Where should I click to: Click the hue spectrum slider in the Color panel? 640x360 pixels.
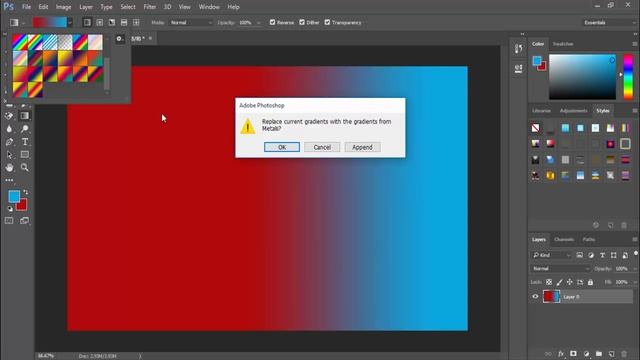click(x=628, y=77)
